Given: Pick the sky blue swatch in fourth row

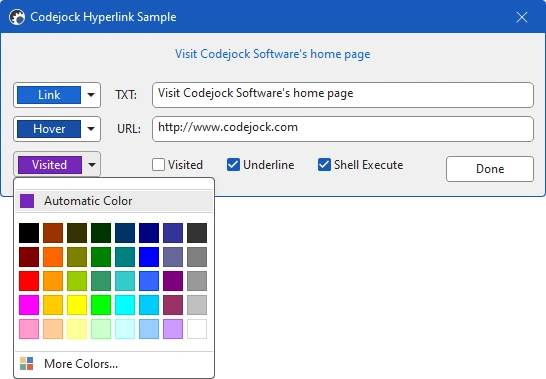Looking at the screenshot, I should 149,305.
